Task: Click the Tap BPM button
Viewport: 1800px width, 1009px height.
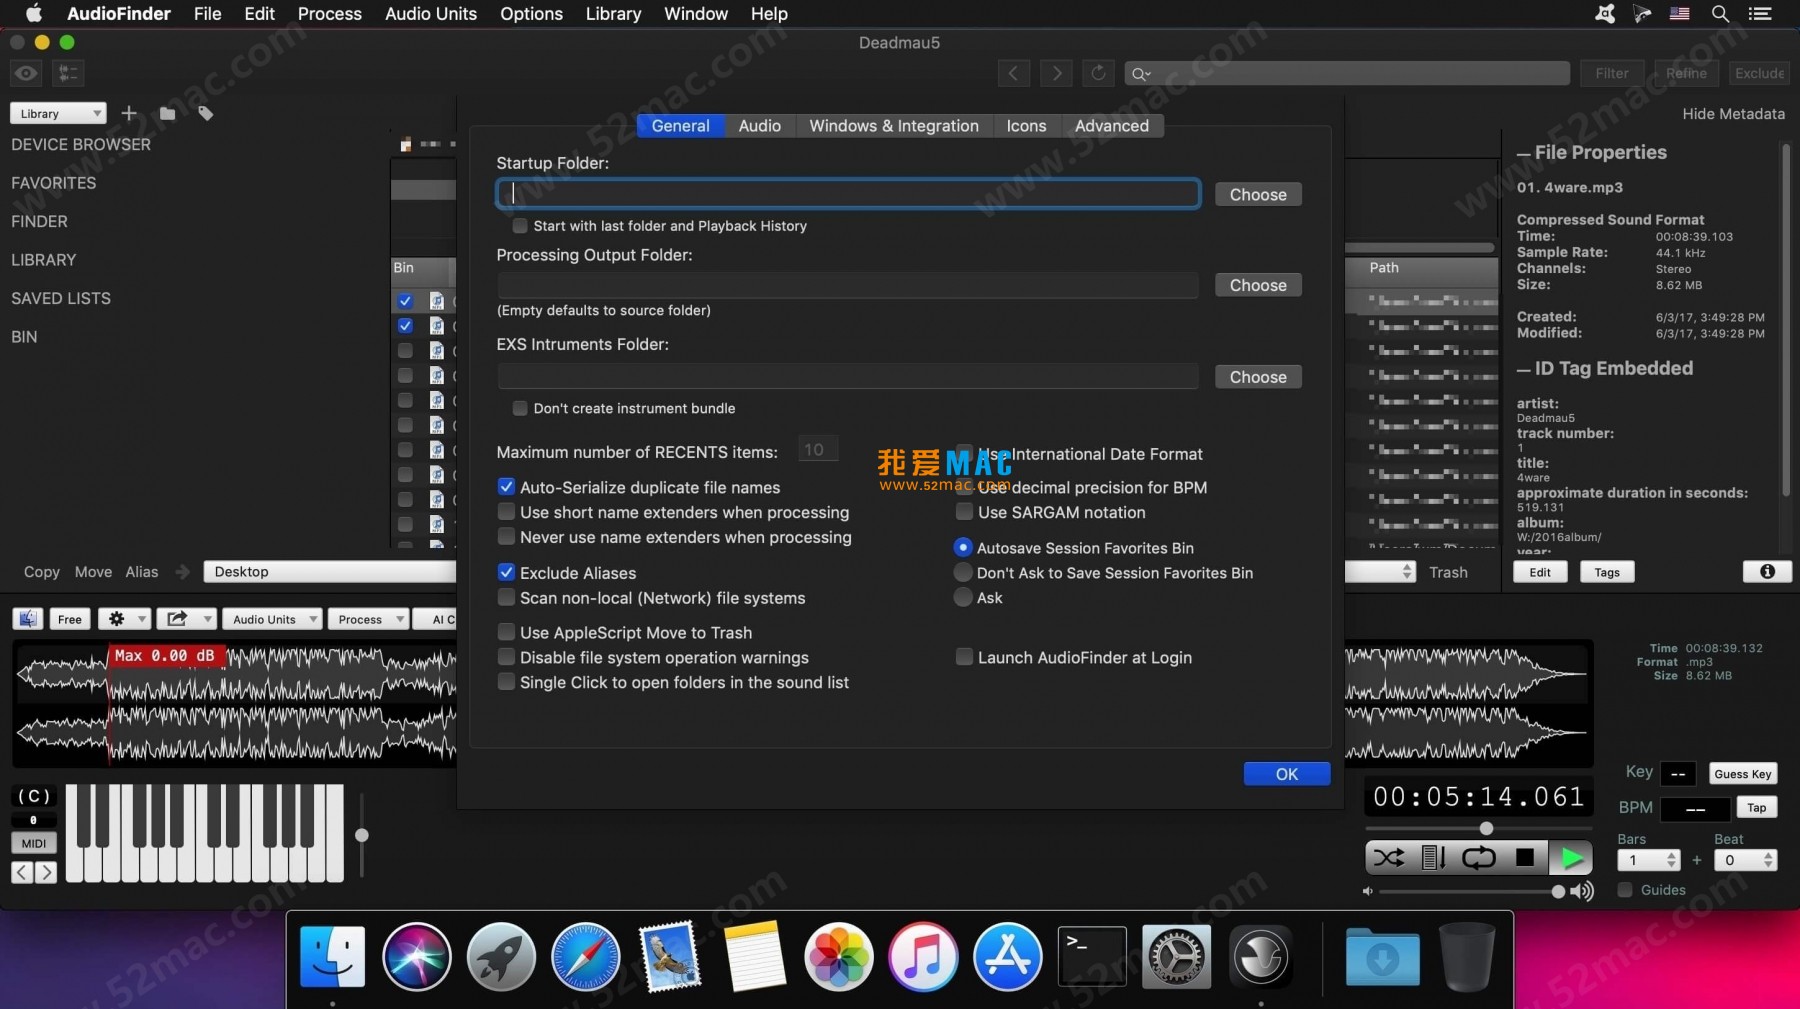Action: [1756, 808]
